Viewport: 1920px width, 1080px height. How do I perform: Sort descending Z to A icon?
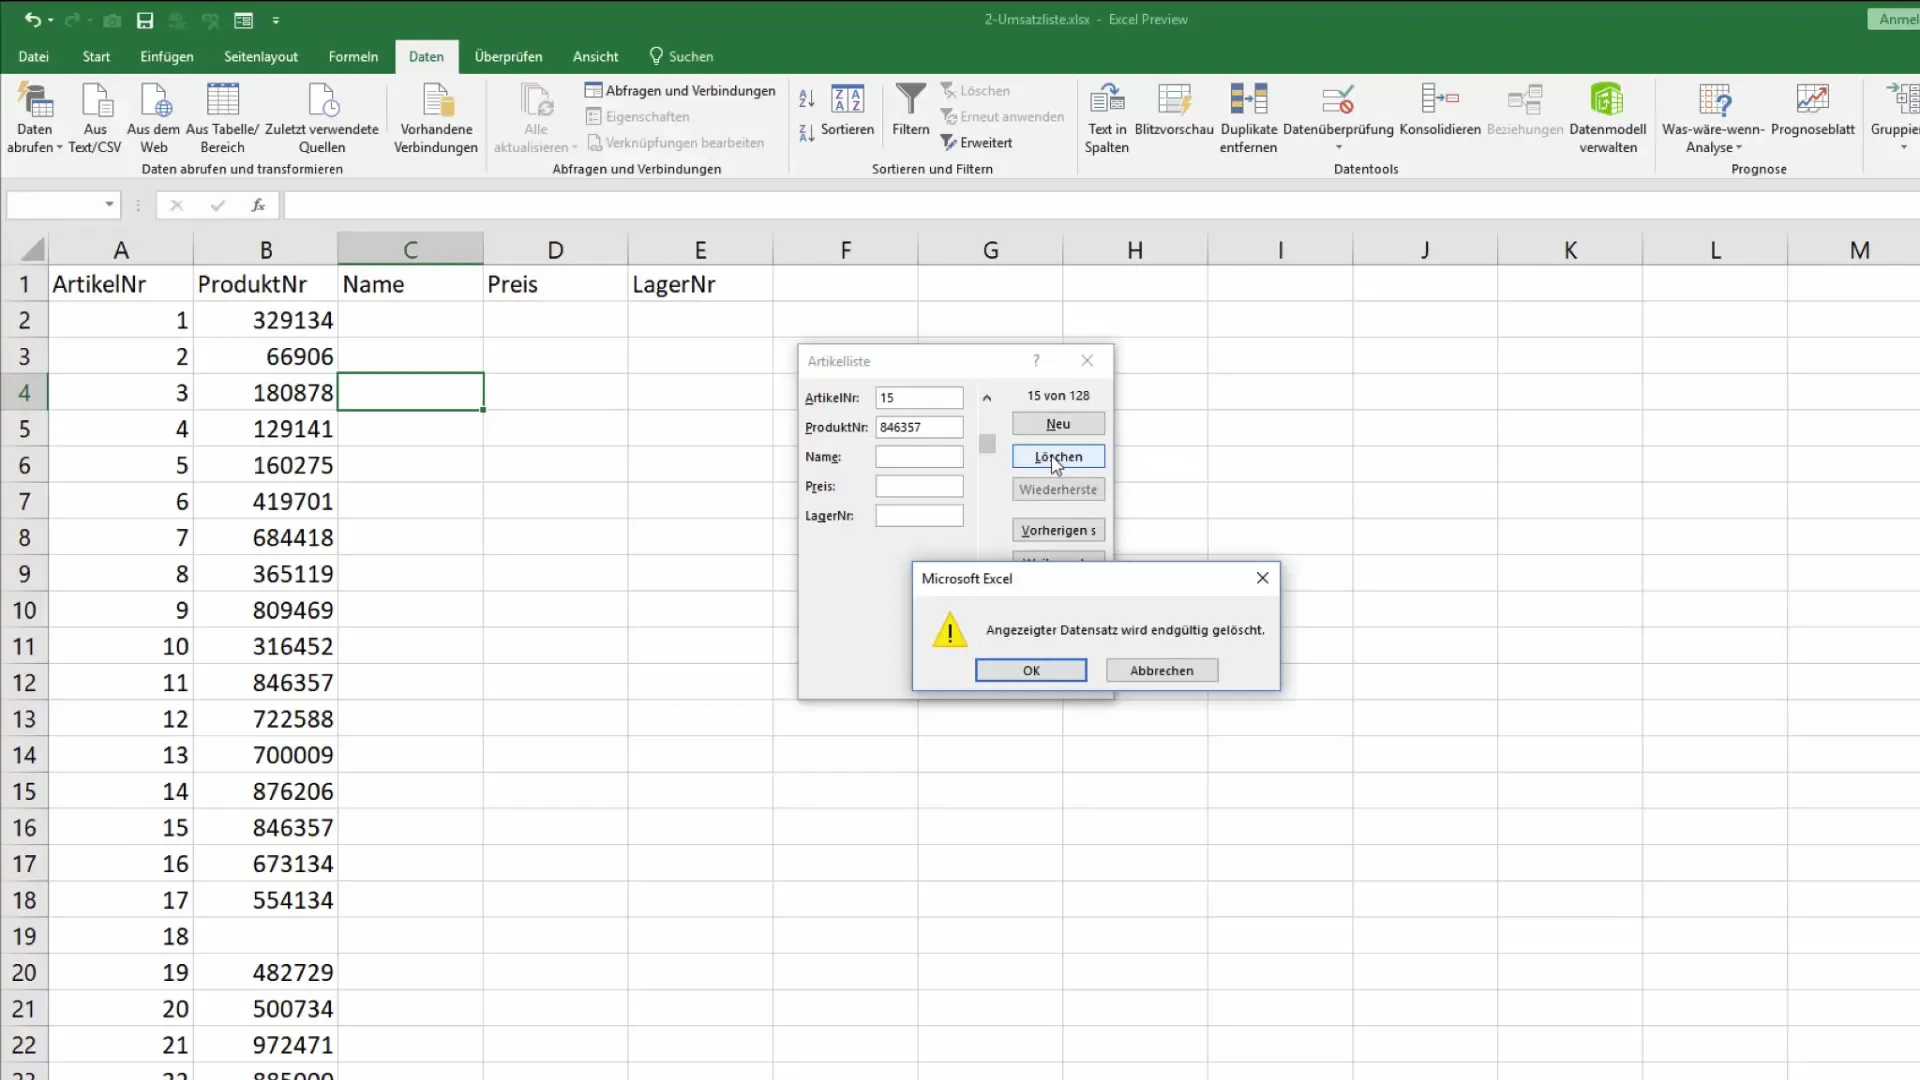tap(807, 132)
